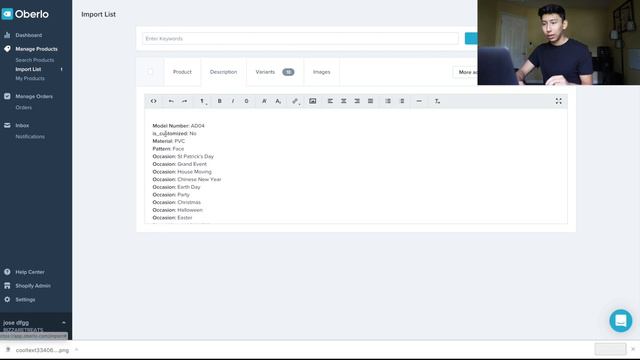Click the Enter Keywords search field

300,38
